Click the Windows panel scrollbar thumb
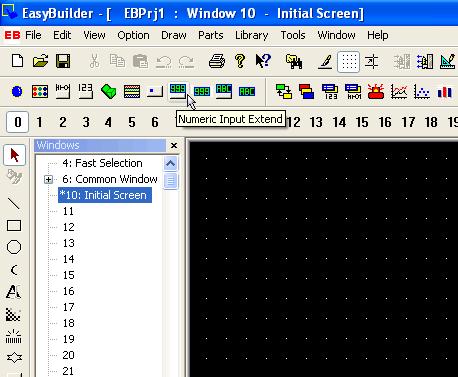This screenshot has width=458, height=377. pyautogui.click(x=171, y=181)
